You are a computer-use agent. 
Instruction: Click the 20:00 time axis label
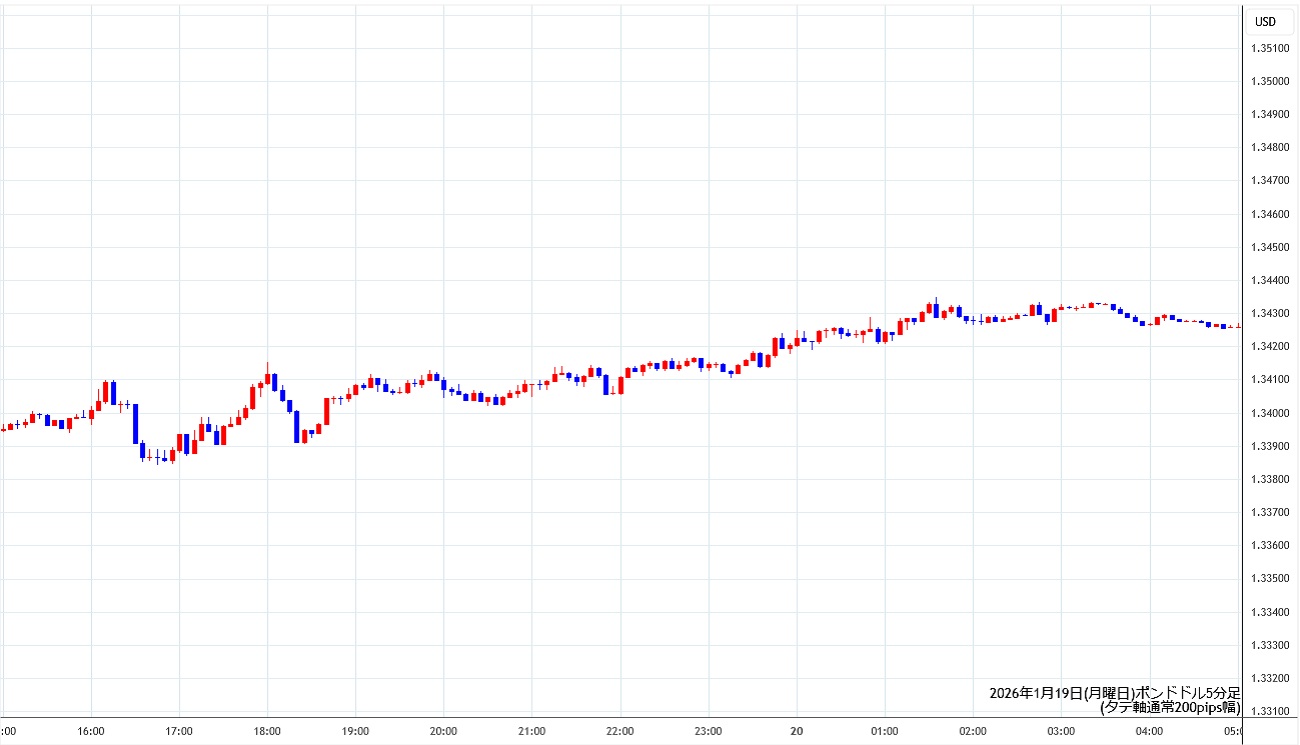(443, 731)
